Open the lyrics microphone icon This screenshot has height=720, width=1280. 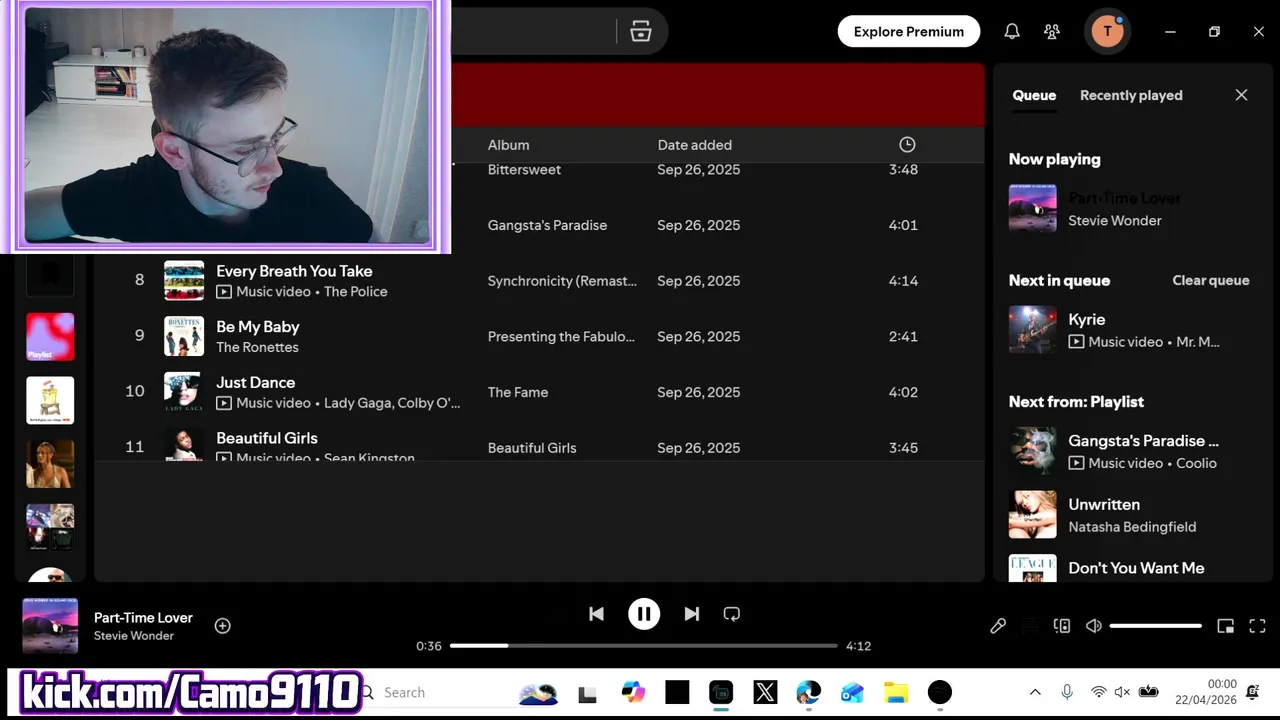(x=998, y=626)
